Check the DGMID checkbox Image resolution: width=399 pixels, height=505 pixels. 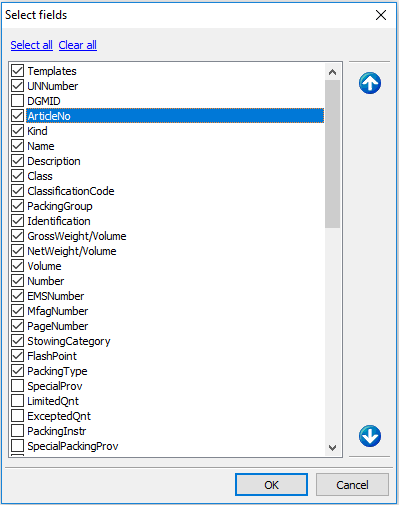pyautogui.click(x=17, y=101)
